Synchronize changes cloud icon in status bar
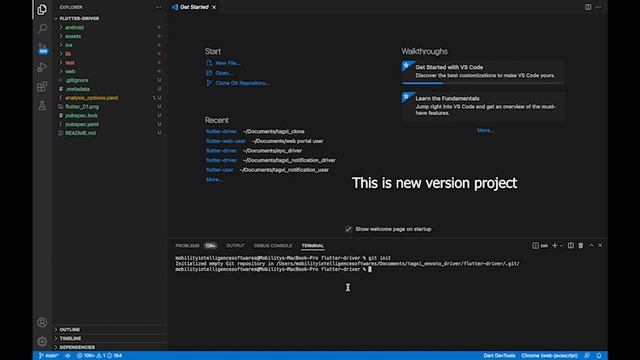The height and width of the screenshot is (360, 640). click(68, 356)
